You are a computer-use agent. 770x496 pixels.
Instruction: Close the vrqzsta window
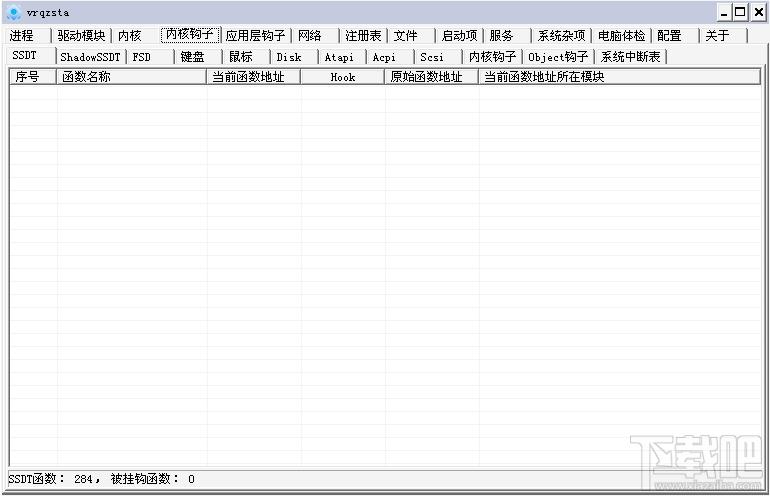tap(758, 12)
